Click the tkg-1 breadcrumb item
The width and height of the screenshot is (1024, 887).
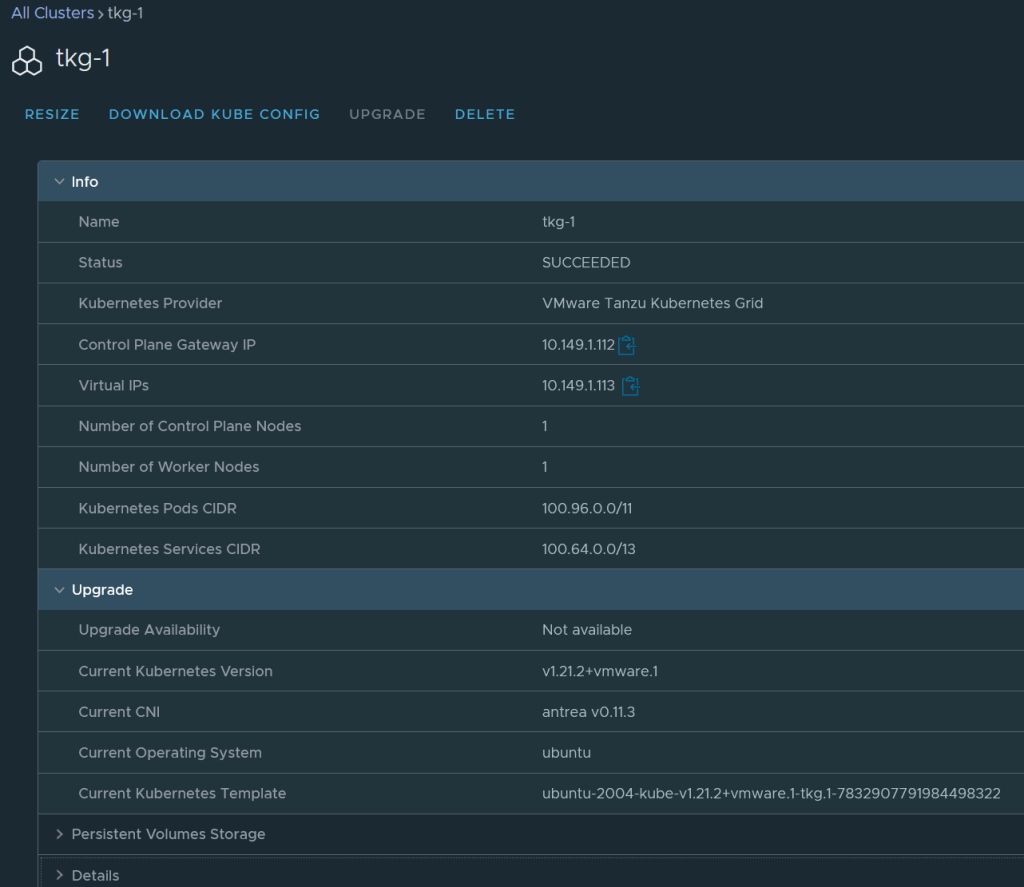pos(125,13)
